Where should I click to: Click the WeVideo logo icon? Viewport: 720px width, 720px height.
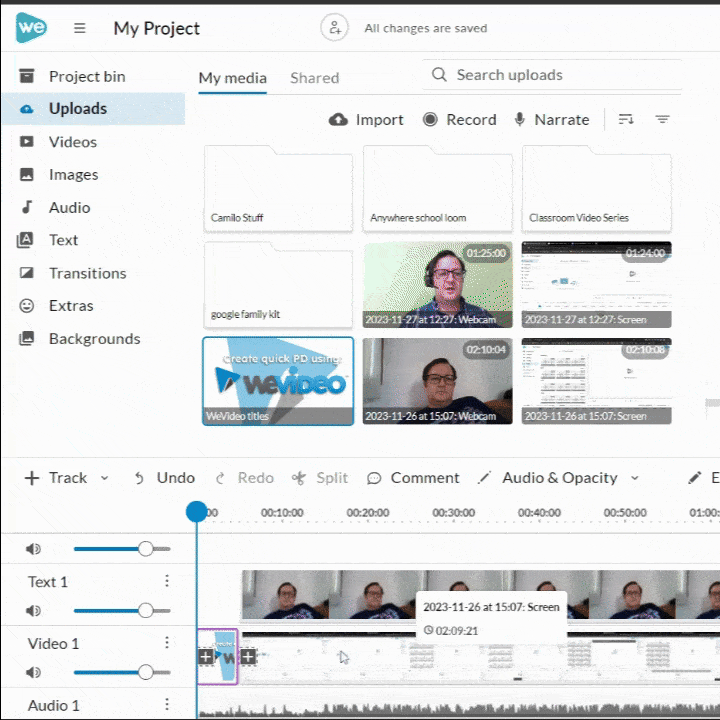(x=31, y=28)
